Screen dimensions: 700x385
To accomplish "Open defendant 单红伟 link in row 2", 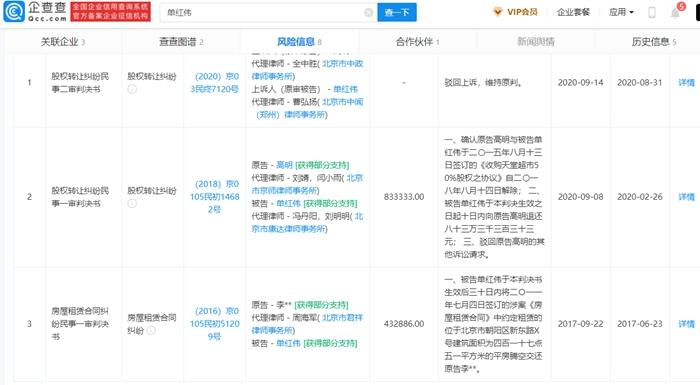I will coord(288,204).
